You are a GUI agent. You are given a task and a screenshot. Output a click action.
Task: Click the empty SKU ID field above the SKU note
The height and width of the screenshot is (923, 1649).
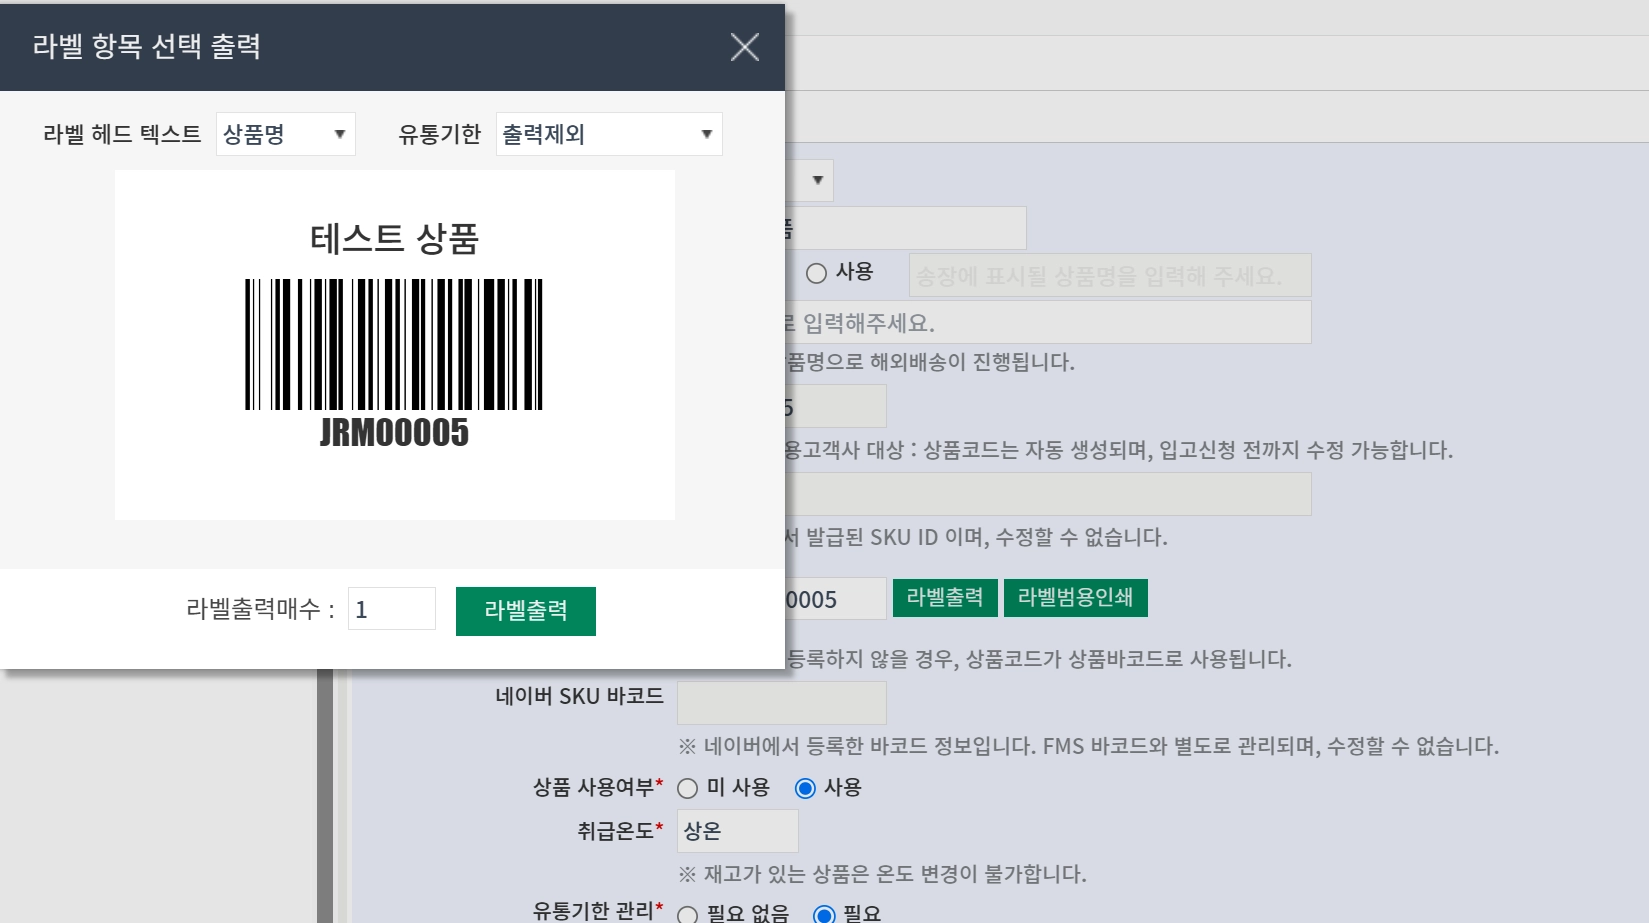pos(1048,494)
